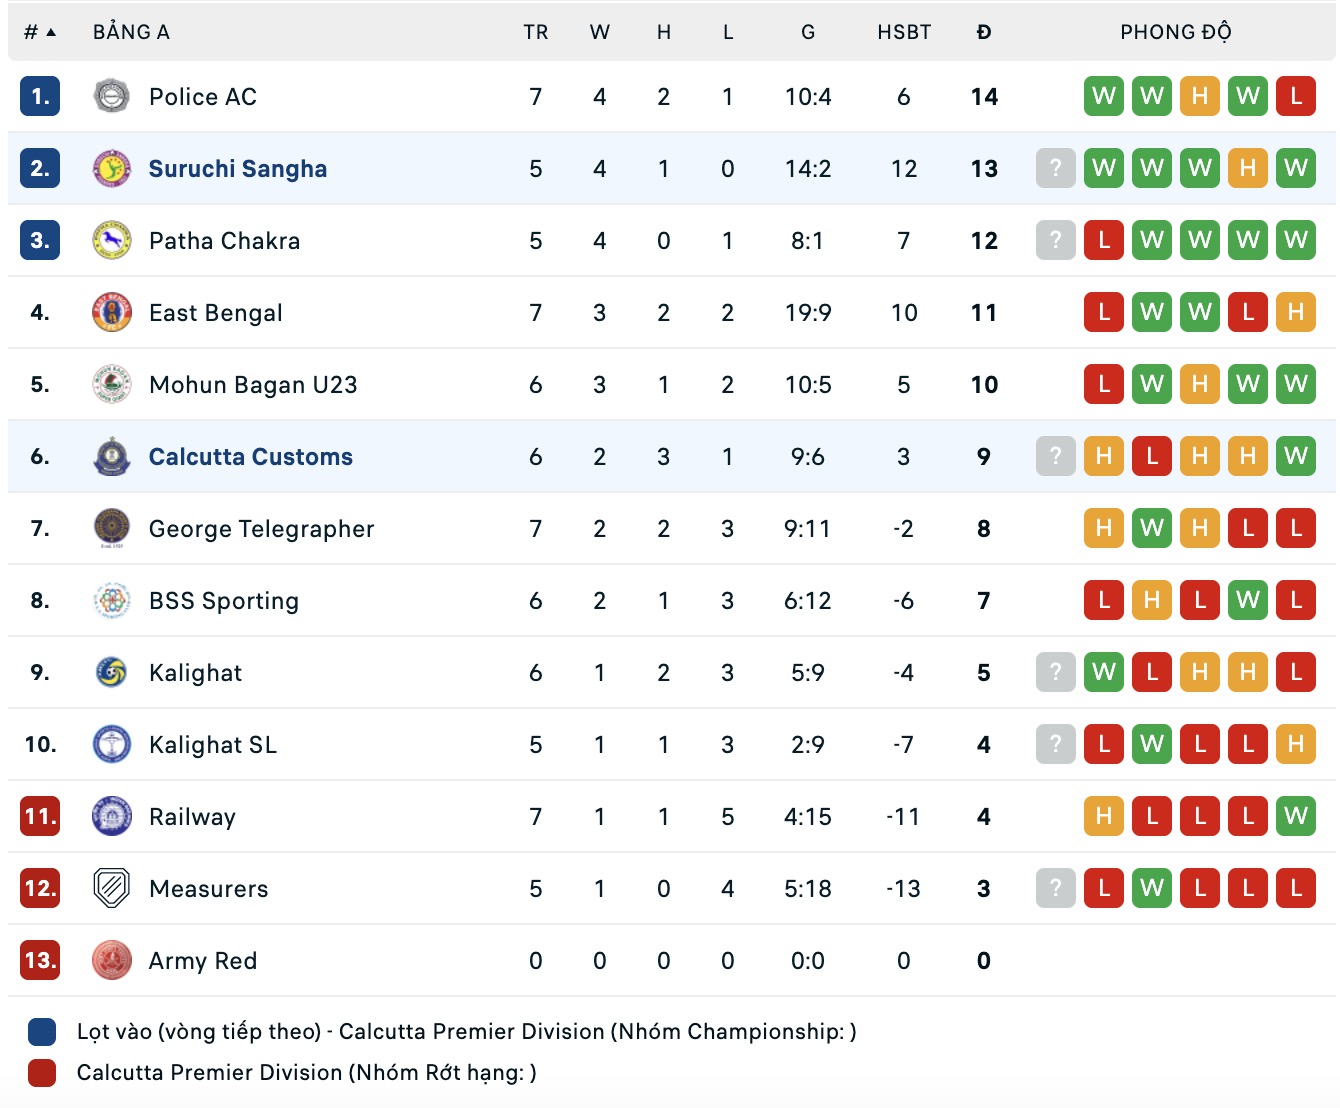Viewport: 1340px width, 1108px height.
Task: Open the BSS Sporting team emblem
Action: coord(111,600)
